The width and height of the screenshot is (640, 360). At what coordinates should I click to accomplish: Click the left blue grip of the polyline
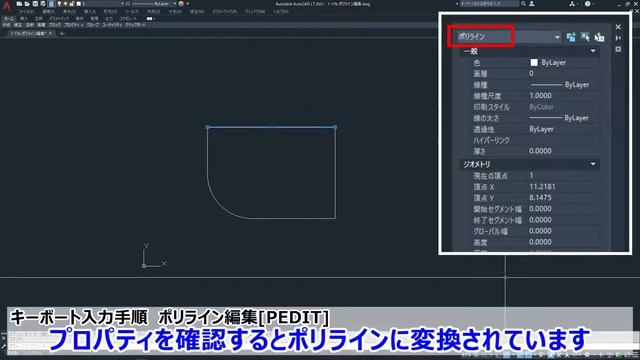(207, 127)
